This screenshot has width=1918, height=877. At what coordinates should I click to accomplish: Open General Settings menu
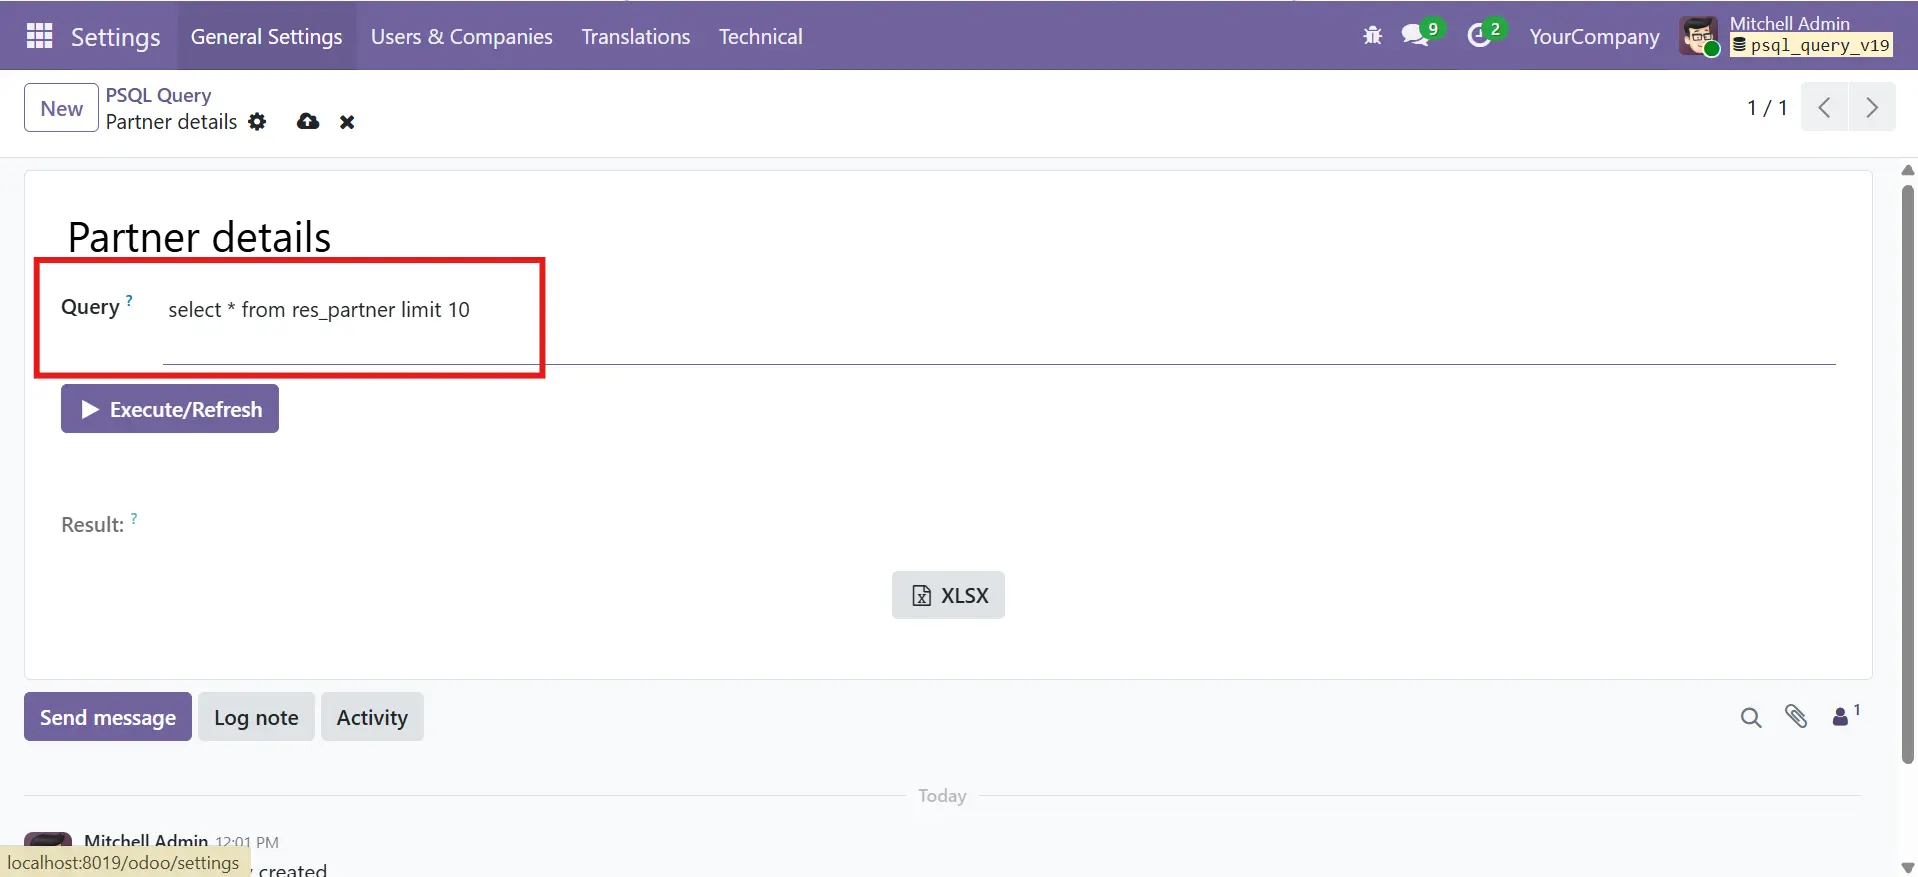266,36
